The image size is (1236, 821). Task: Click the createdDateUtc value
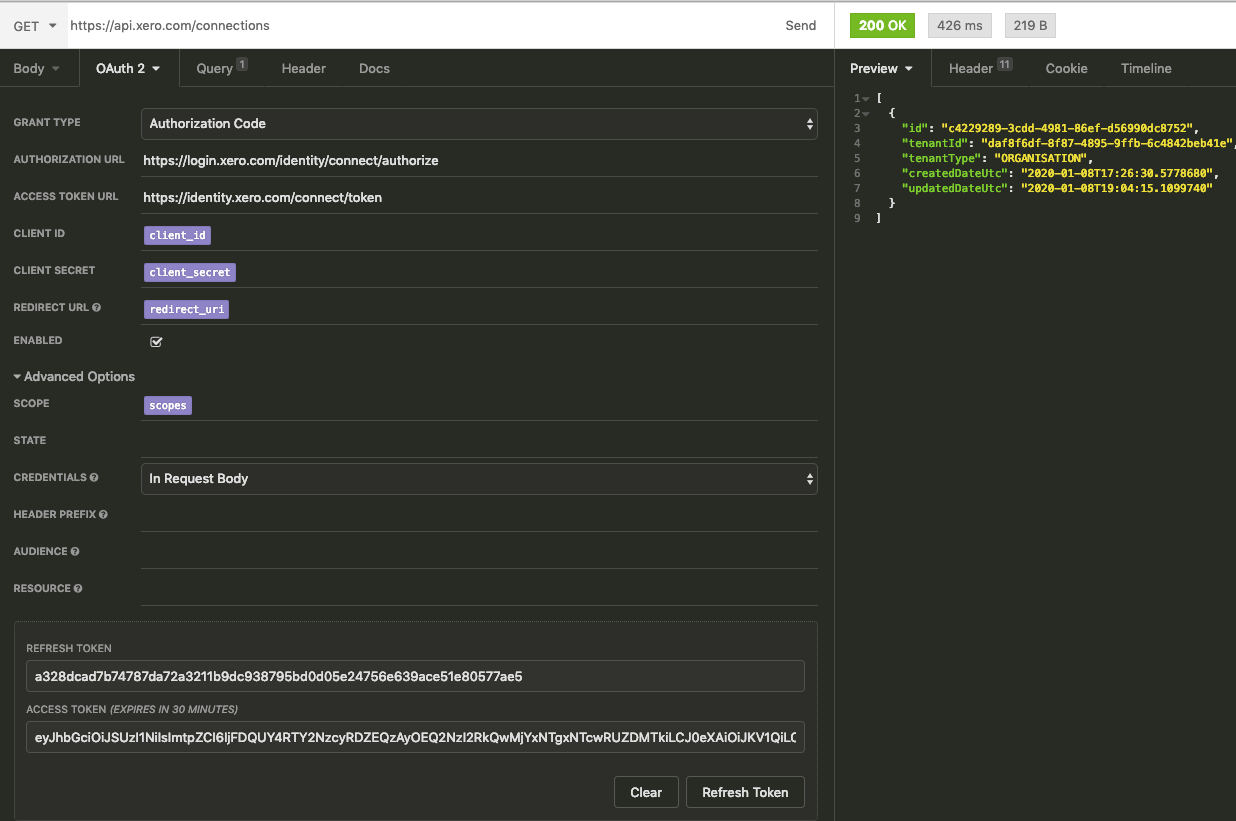[x=1116, y=173]
